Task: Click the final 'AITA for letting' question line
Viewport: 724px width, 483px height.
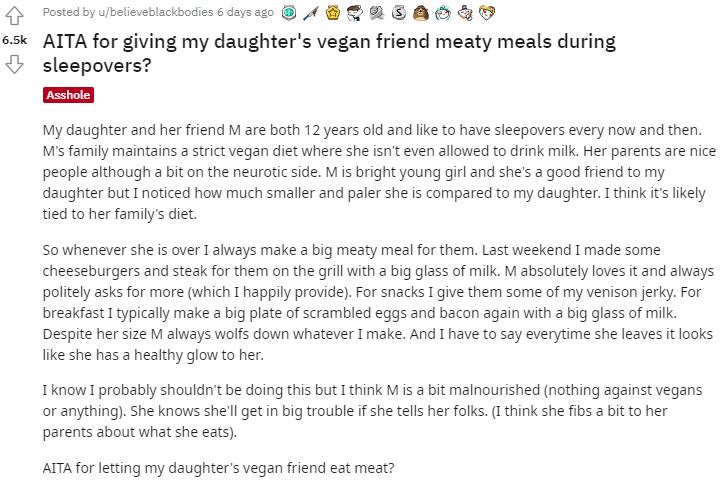Action: click(218, 468)
